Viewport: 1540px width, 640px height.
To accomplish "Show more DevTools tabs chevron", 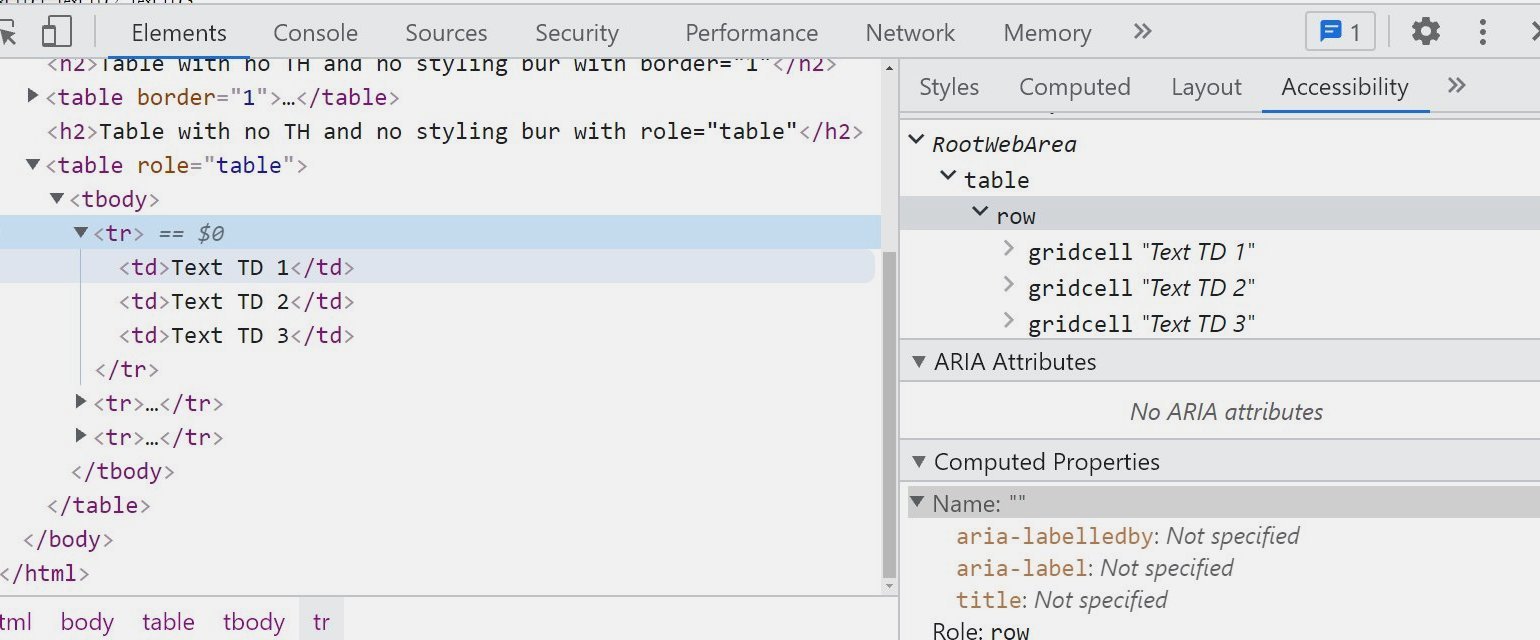I will click(x=1142, y=32).
